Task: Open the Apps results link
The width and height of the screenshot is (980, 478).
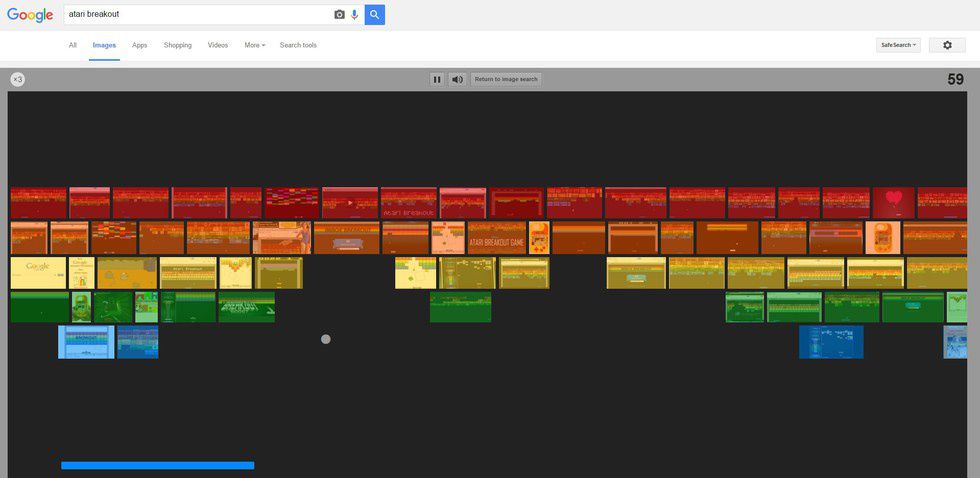Action: coord(140,45)
